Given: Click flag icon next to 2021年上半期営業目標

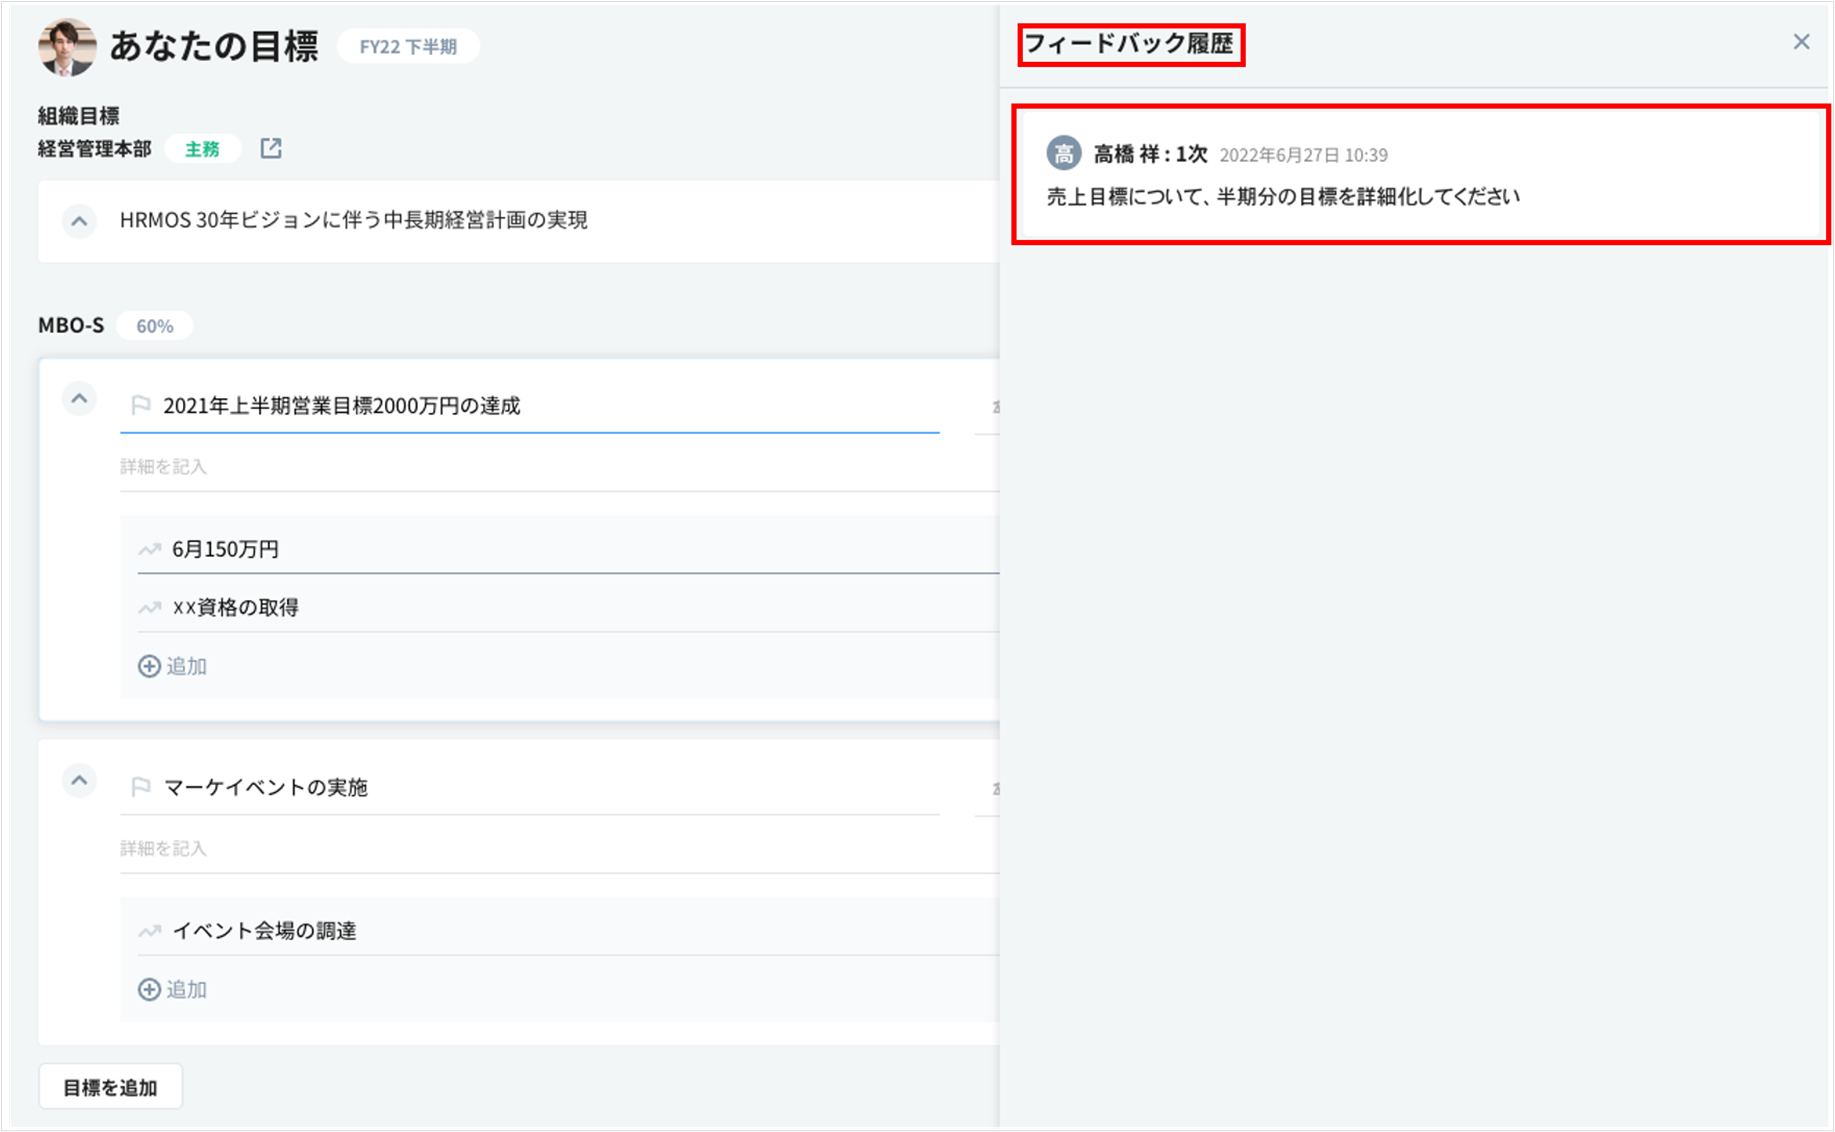Looking at the screenshot, I should point(141,405).
